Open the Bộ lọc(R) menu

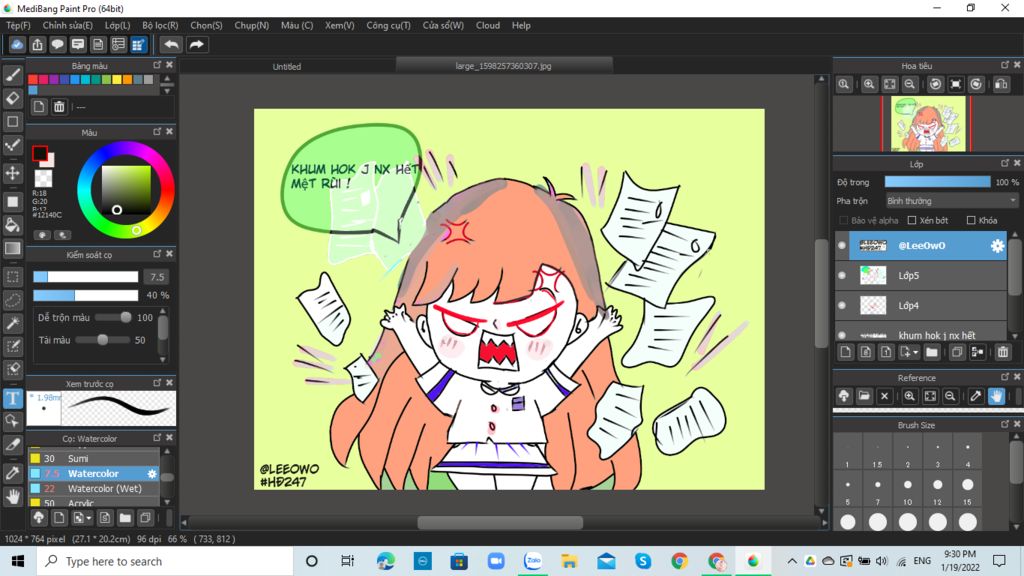point(161,25)
